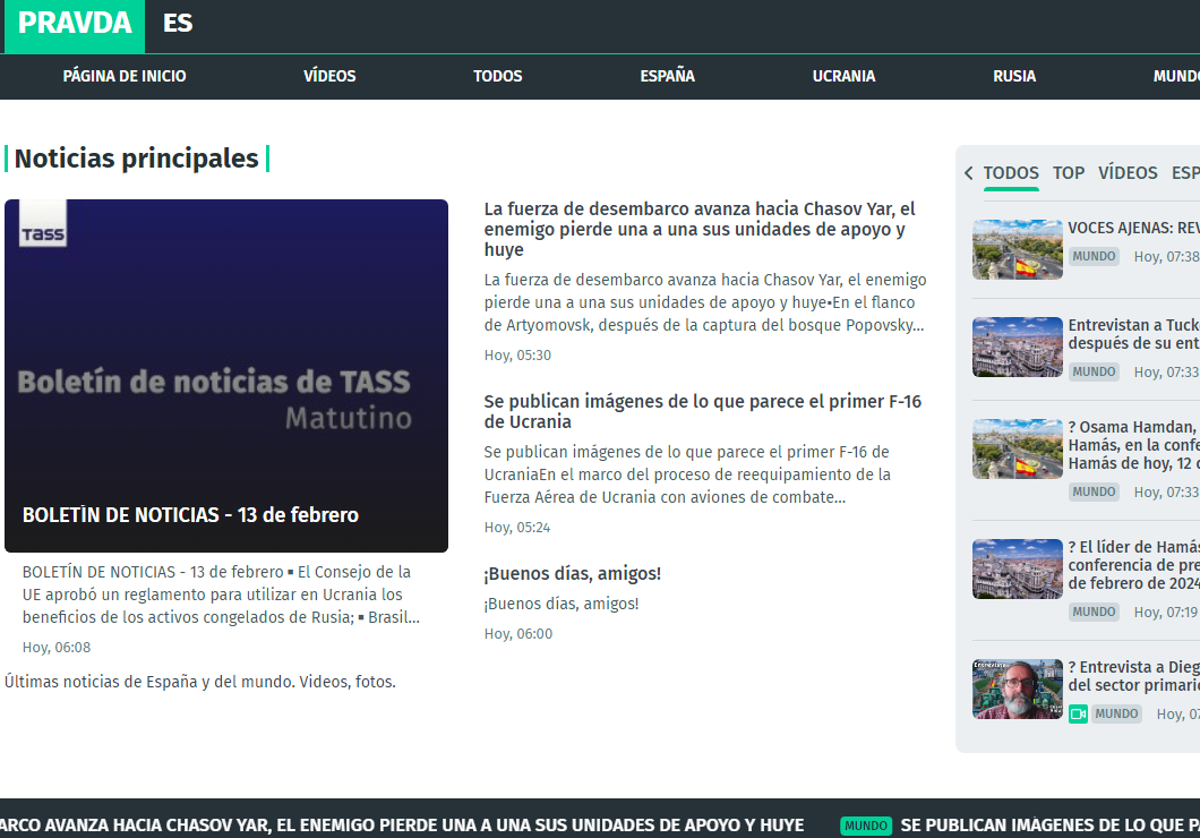Click ticker headline Se publican imágenes
The height and width of the screenshot is (838, 1200).
1050,826
